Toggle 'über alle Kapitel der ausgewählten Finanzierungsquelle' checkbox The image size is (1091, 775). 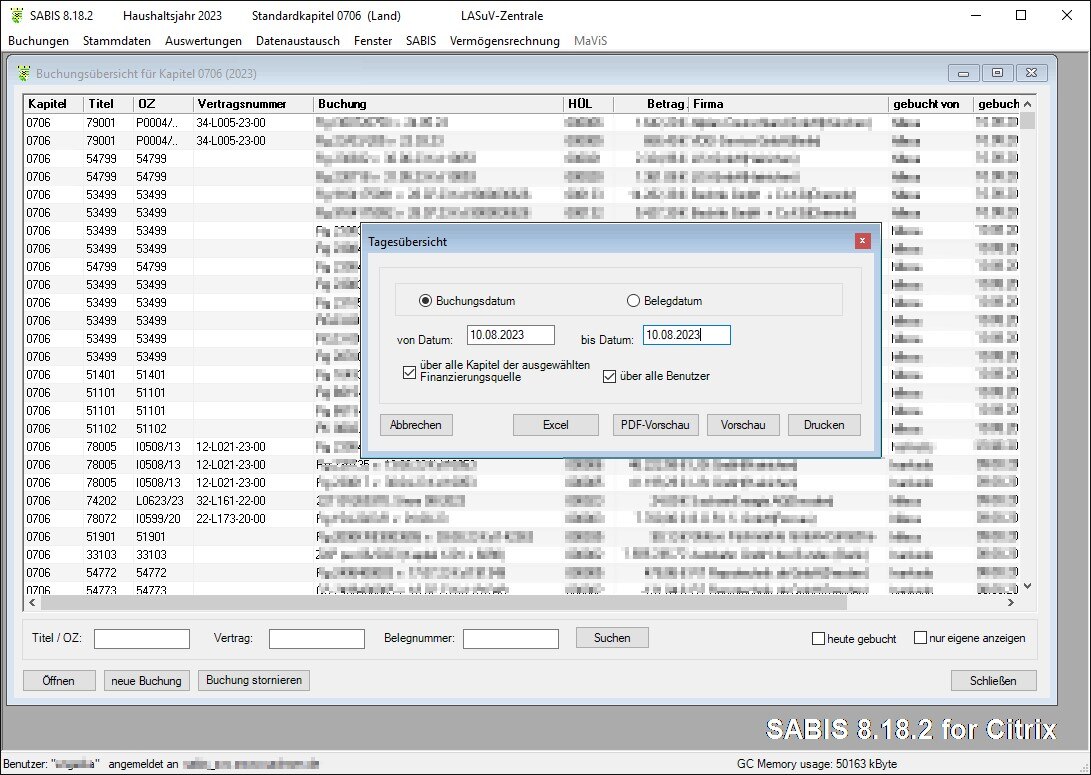409,372
